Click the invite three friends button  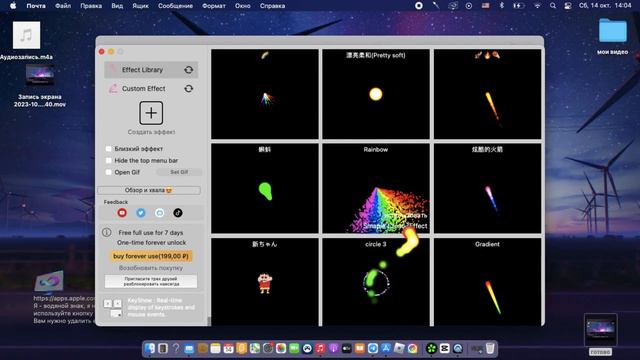[x=151, y=281]
